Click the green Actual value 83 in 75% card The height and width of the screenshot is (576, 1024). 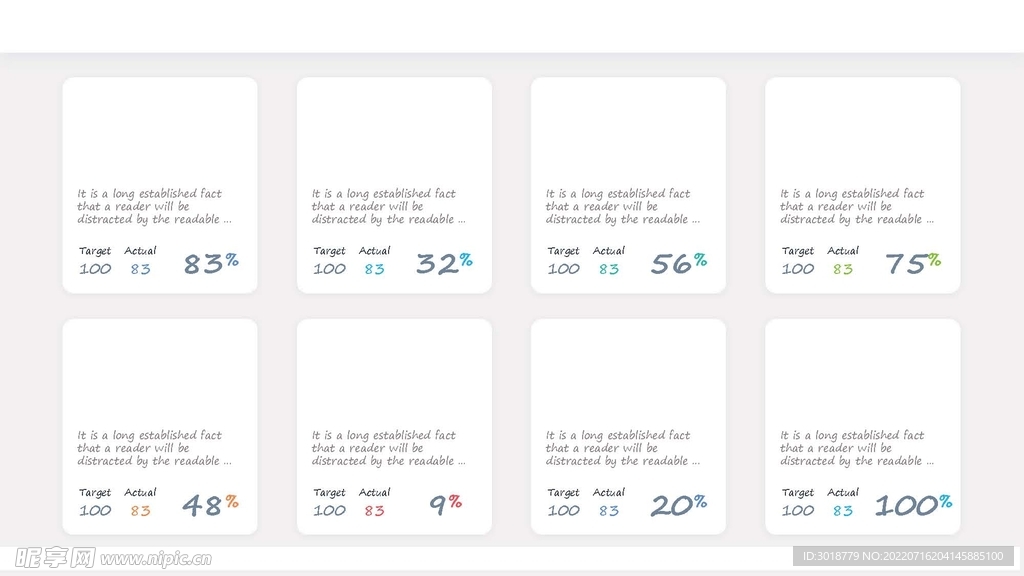coord(842,269)
